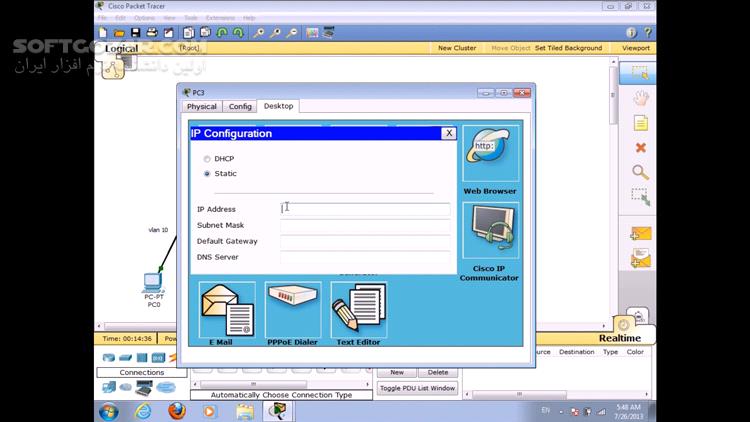The height and width of the screenshot is (422, 750).
Task: Click the Redo green arrow icon
Action: pos(238,33)
